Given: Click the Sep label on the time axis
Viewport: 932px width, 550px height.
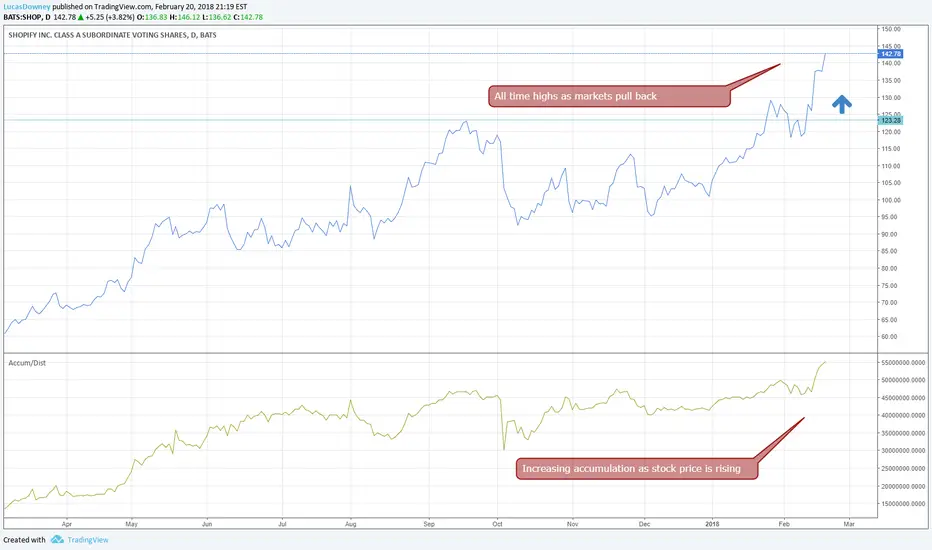Looking at the screenshot, I should tap(429, 524).
